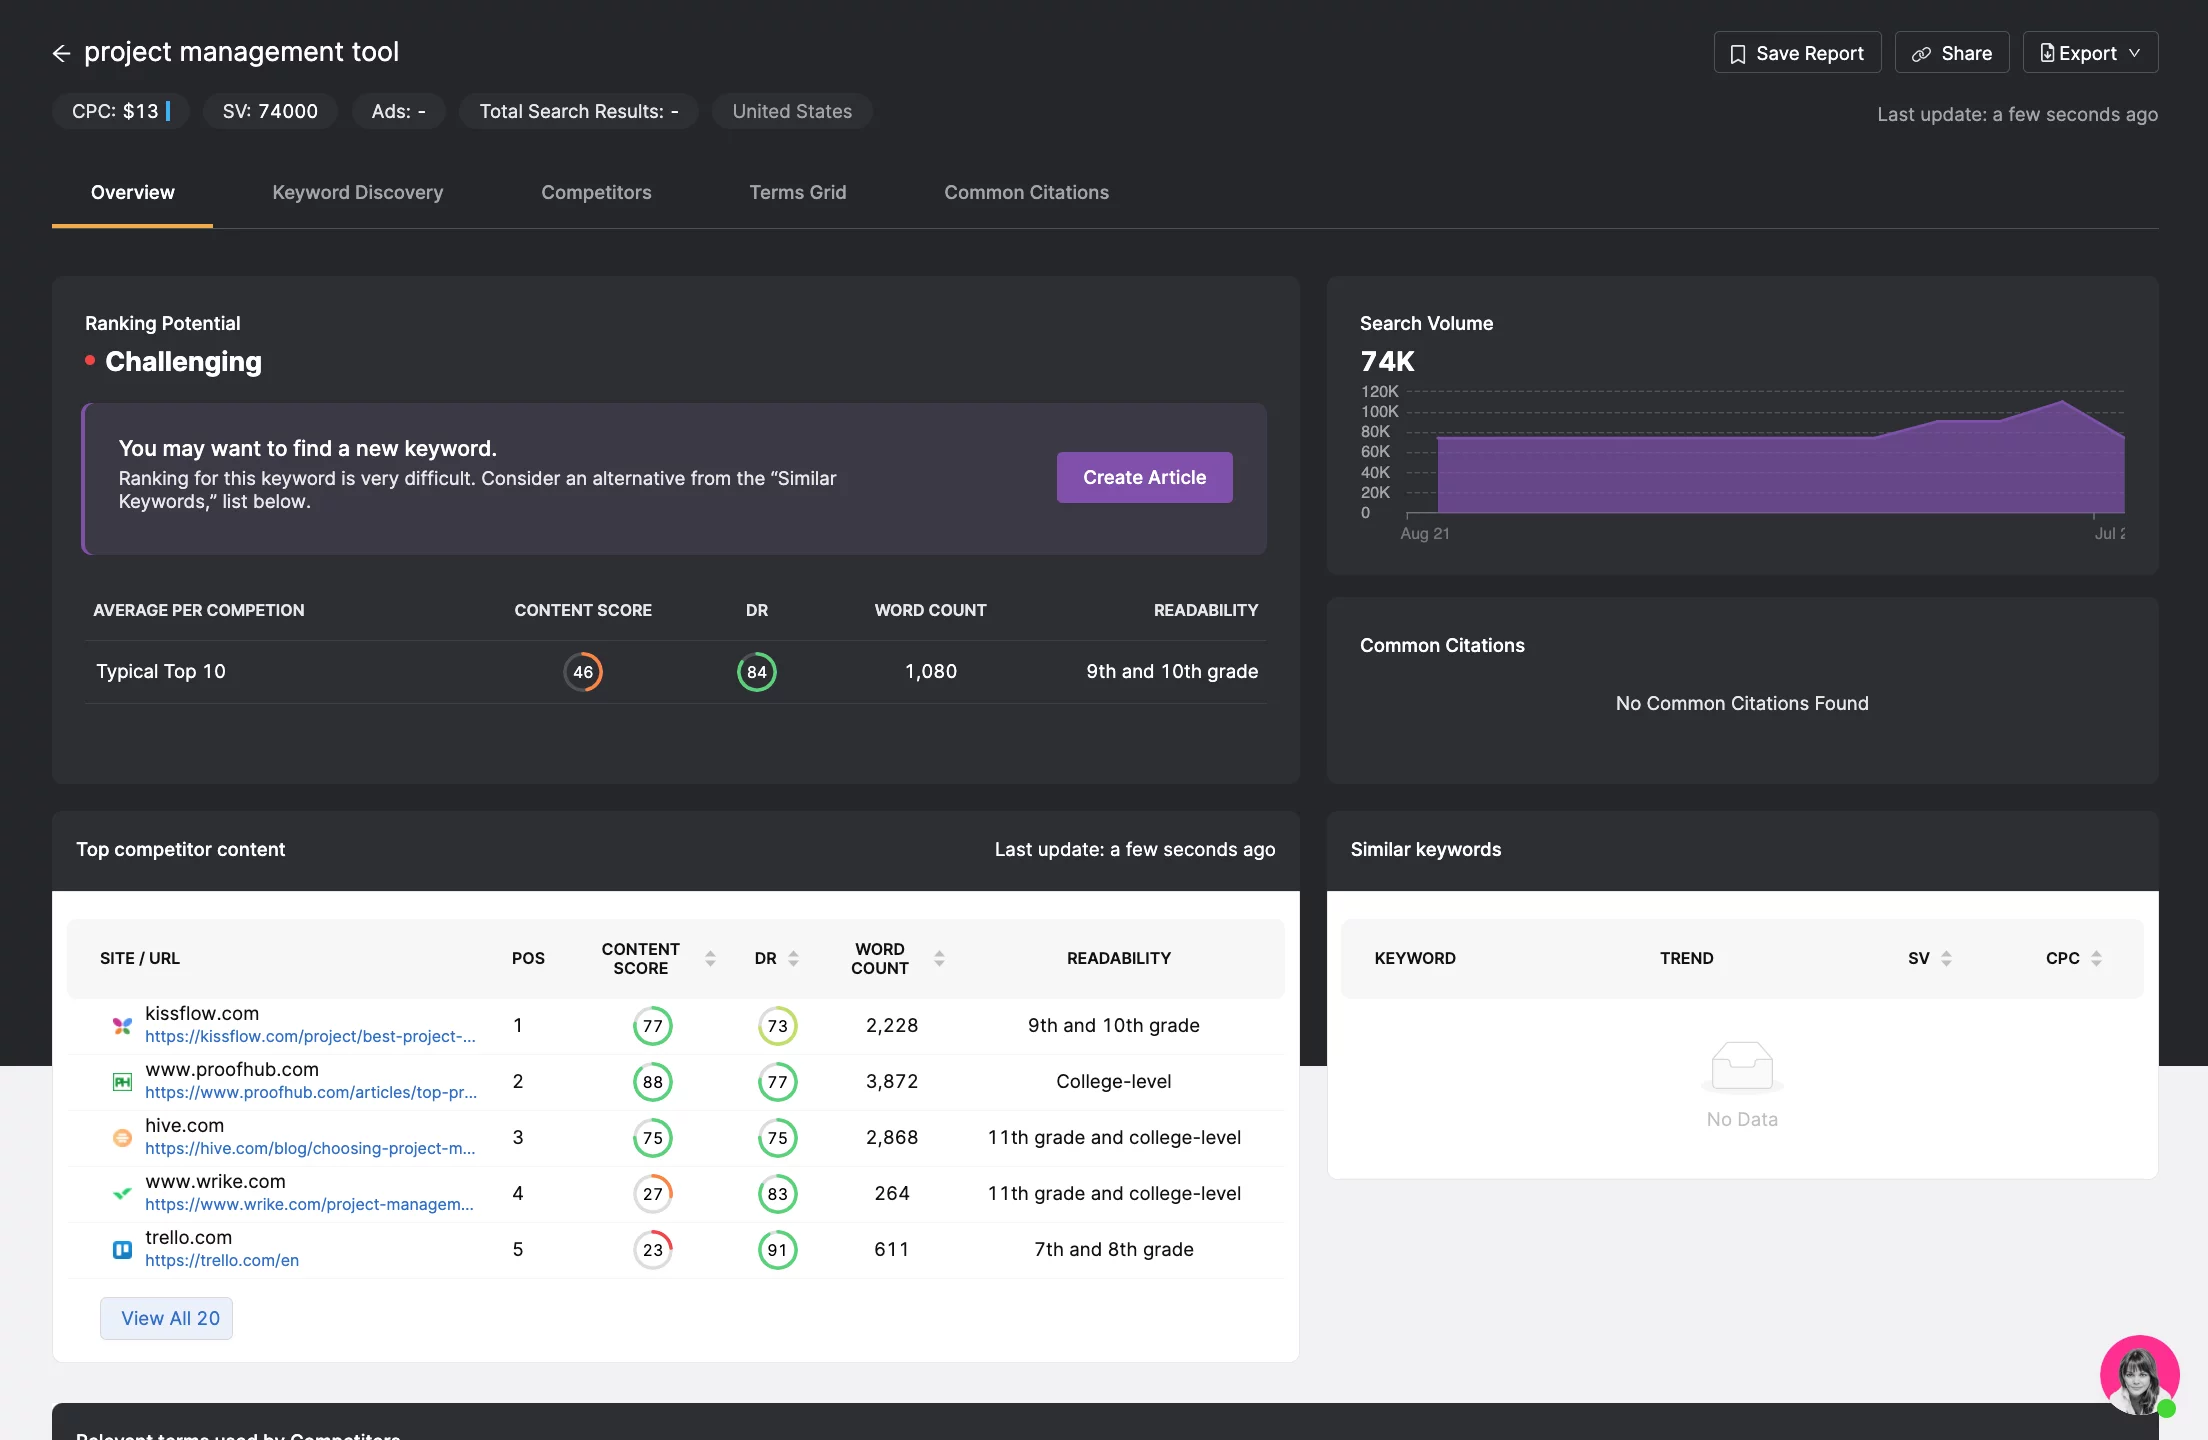Click the proofhub.com favicon icon
The height and width of the screenshot is (1440, 2208).
coord(121,1081)
